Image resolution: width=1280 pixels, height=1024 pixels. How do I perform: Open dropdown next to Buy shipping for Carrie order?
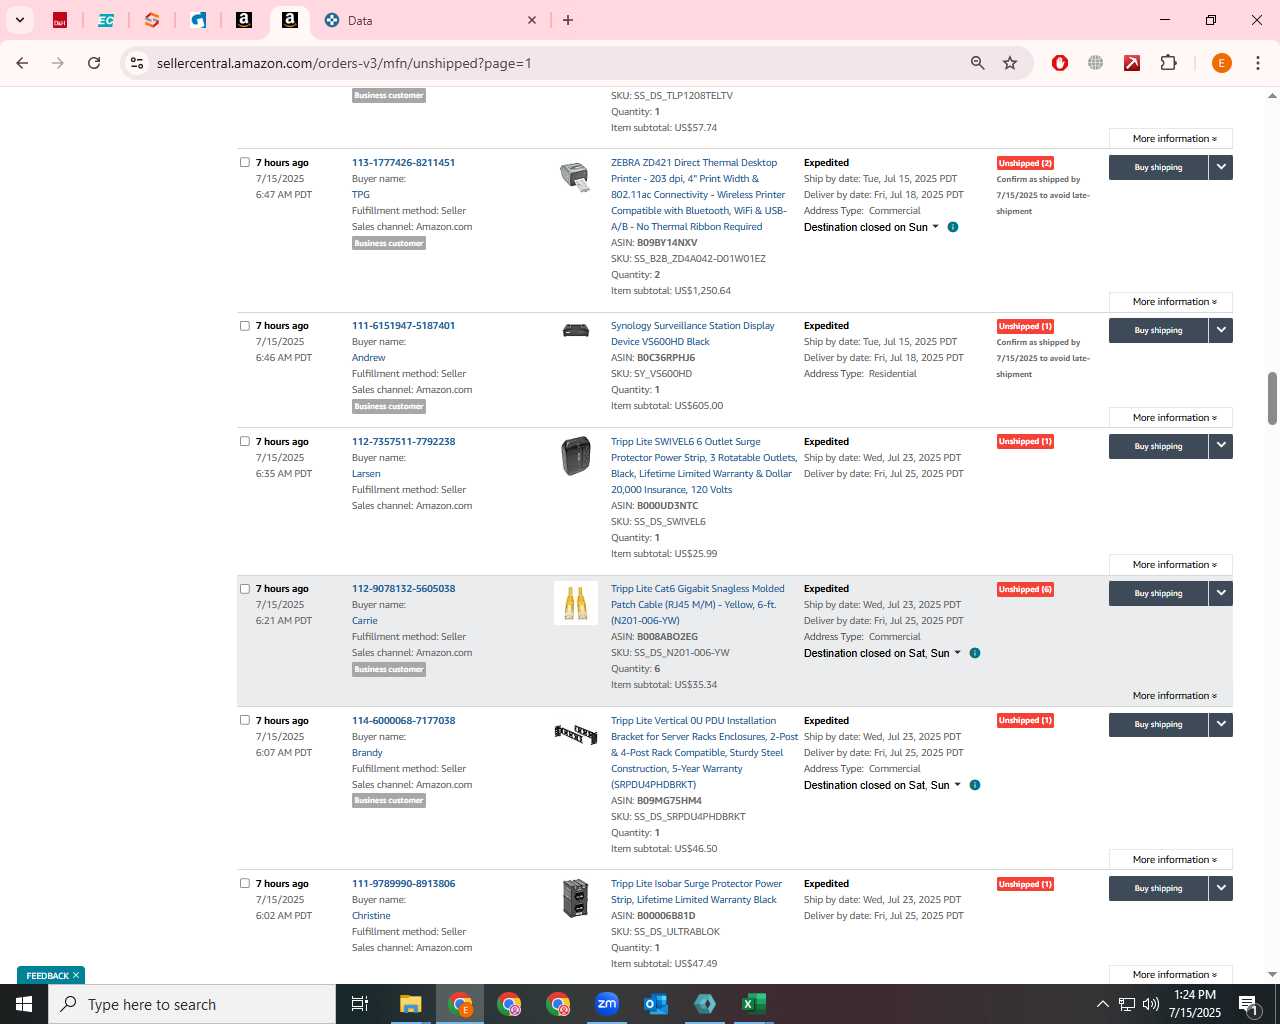click(x=1221, y=593)
